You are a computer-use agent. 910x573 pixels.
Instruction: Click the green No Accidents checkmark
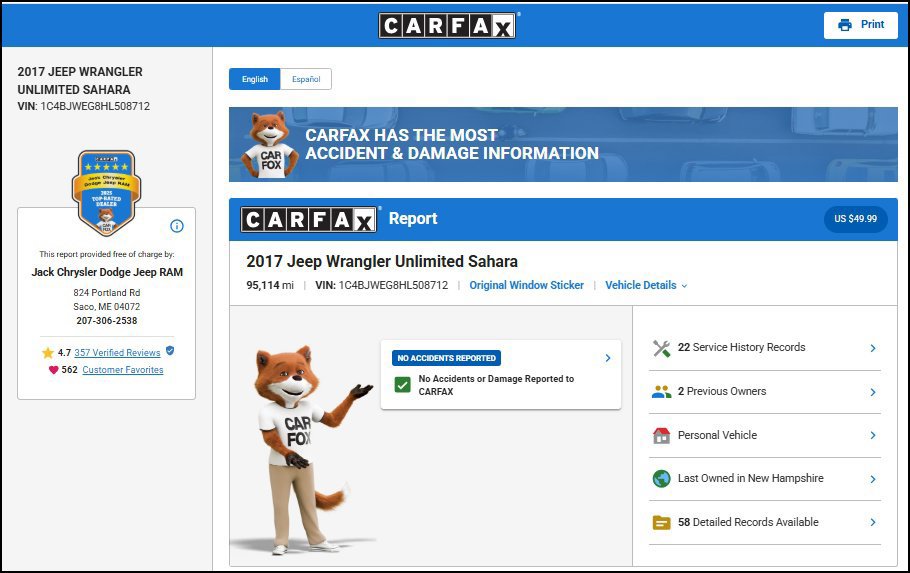402,385
